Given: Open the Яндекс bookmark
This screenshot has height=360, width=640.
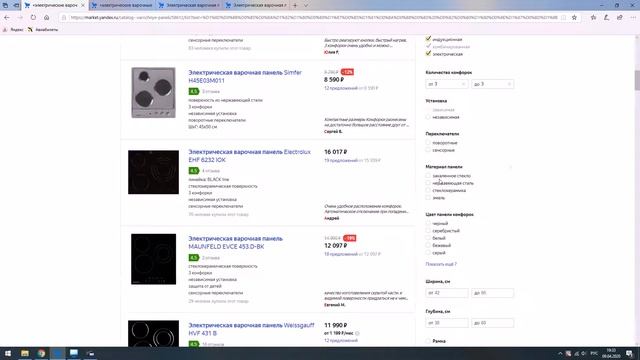Looking at the screenshot, I should pyautogui.click(x=13, y=30).
